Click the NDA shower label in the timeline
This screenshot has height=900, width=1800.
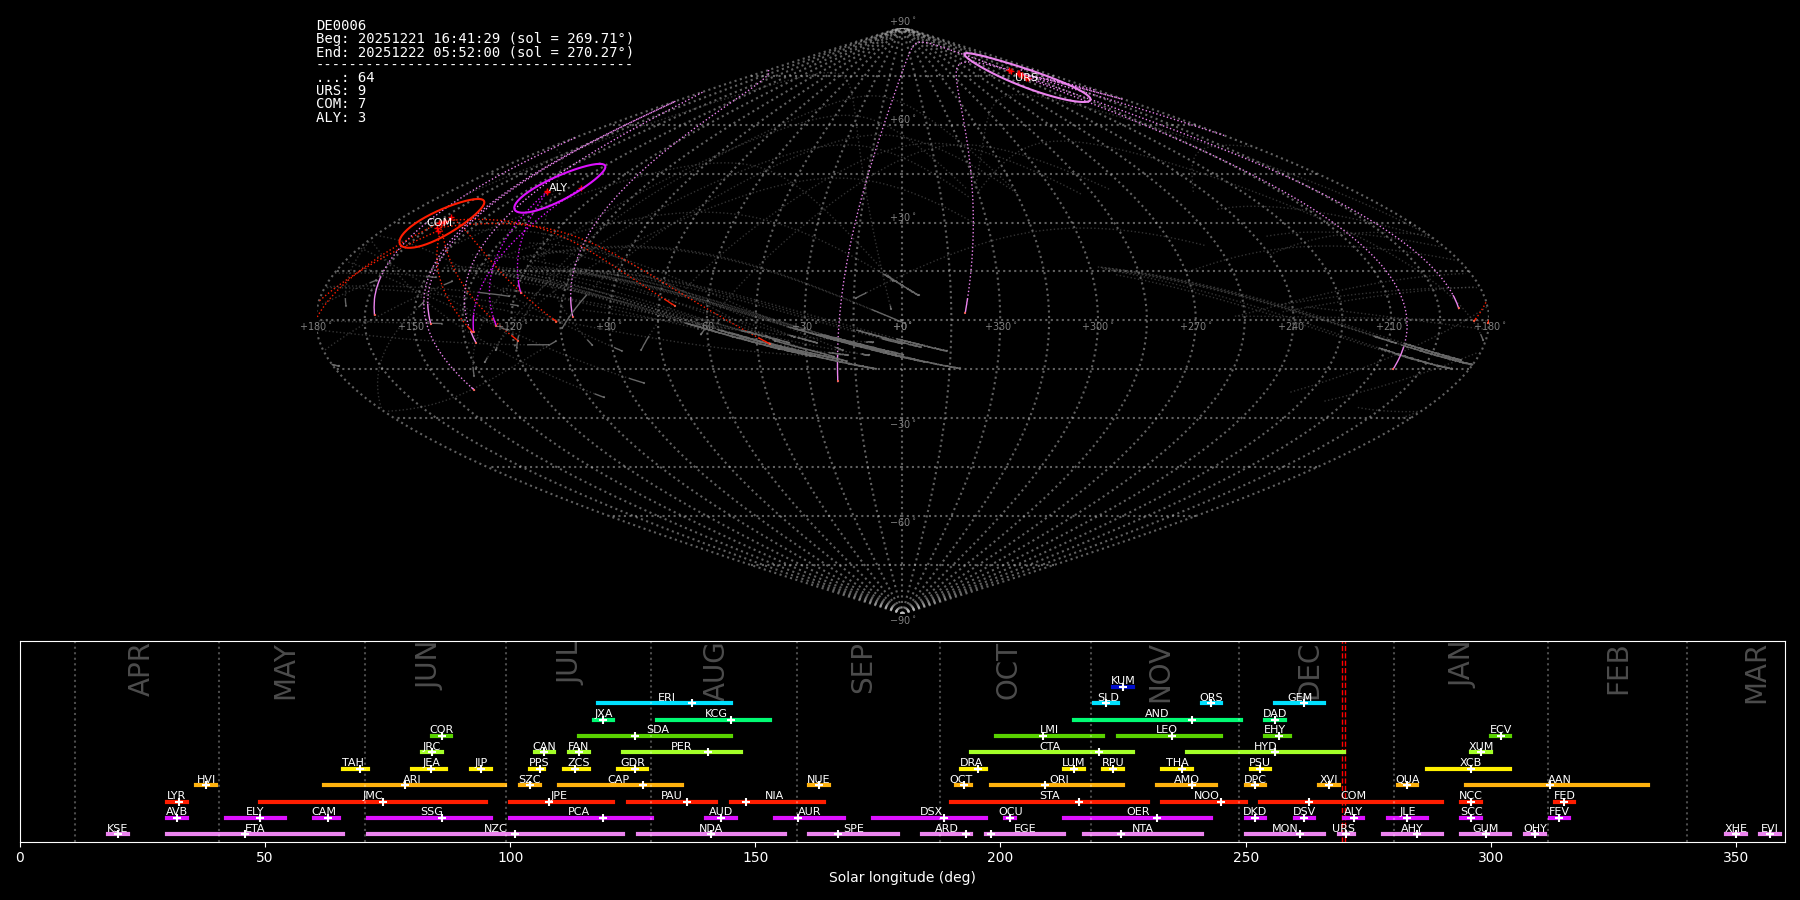click(711, 829)
